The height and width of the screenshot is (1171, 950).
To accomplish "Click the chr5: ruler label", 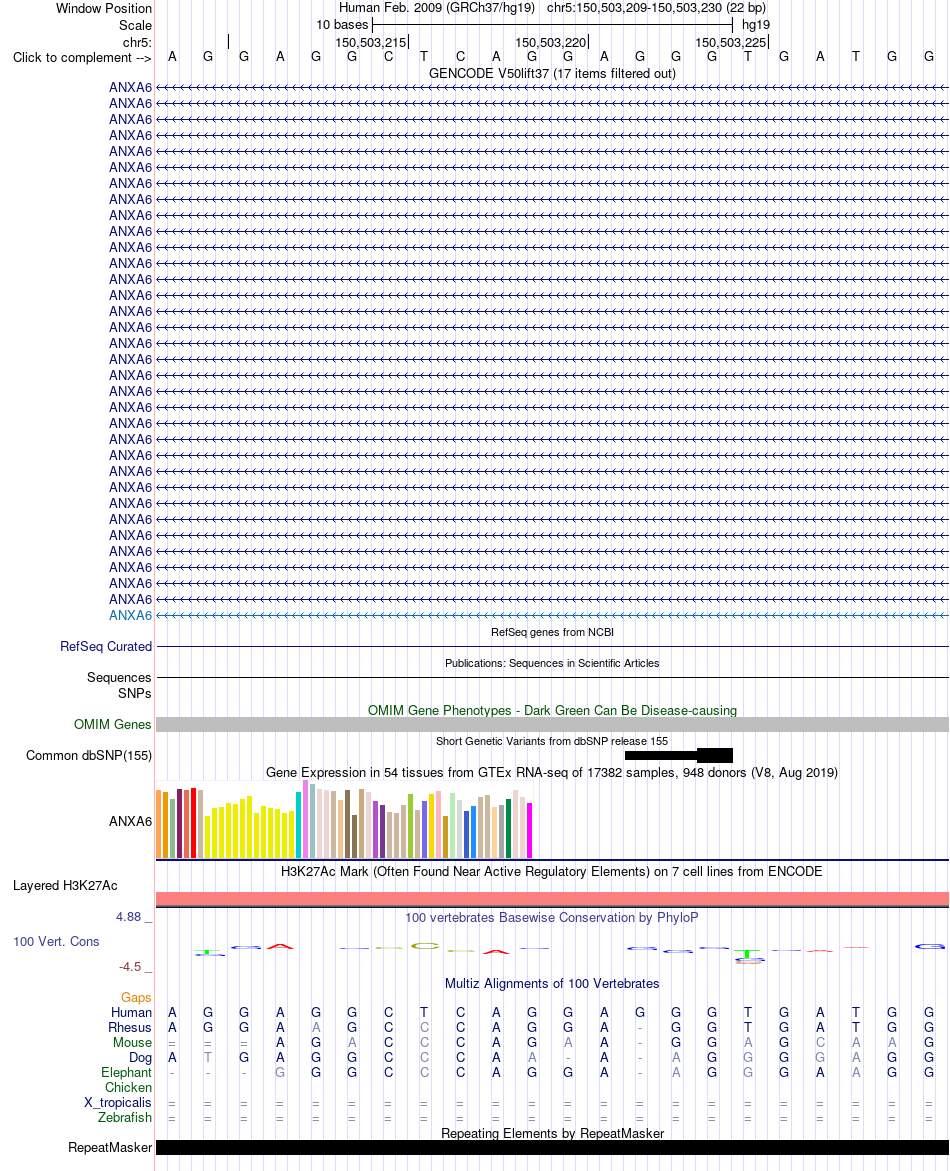I will coord(137,43).
